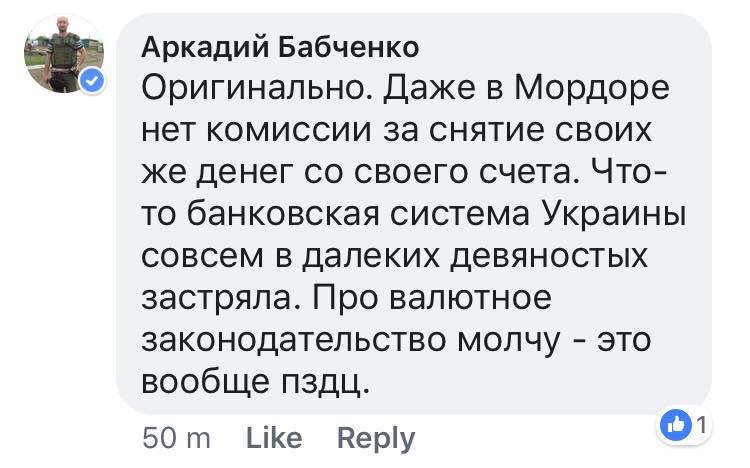Viewport: 750px width, 468px height.
Task: Like the comment via Like link
Action: pyautogui.click(x=274, y=437)
